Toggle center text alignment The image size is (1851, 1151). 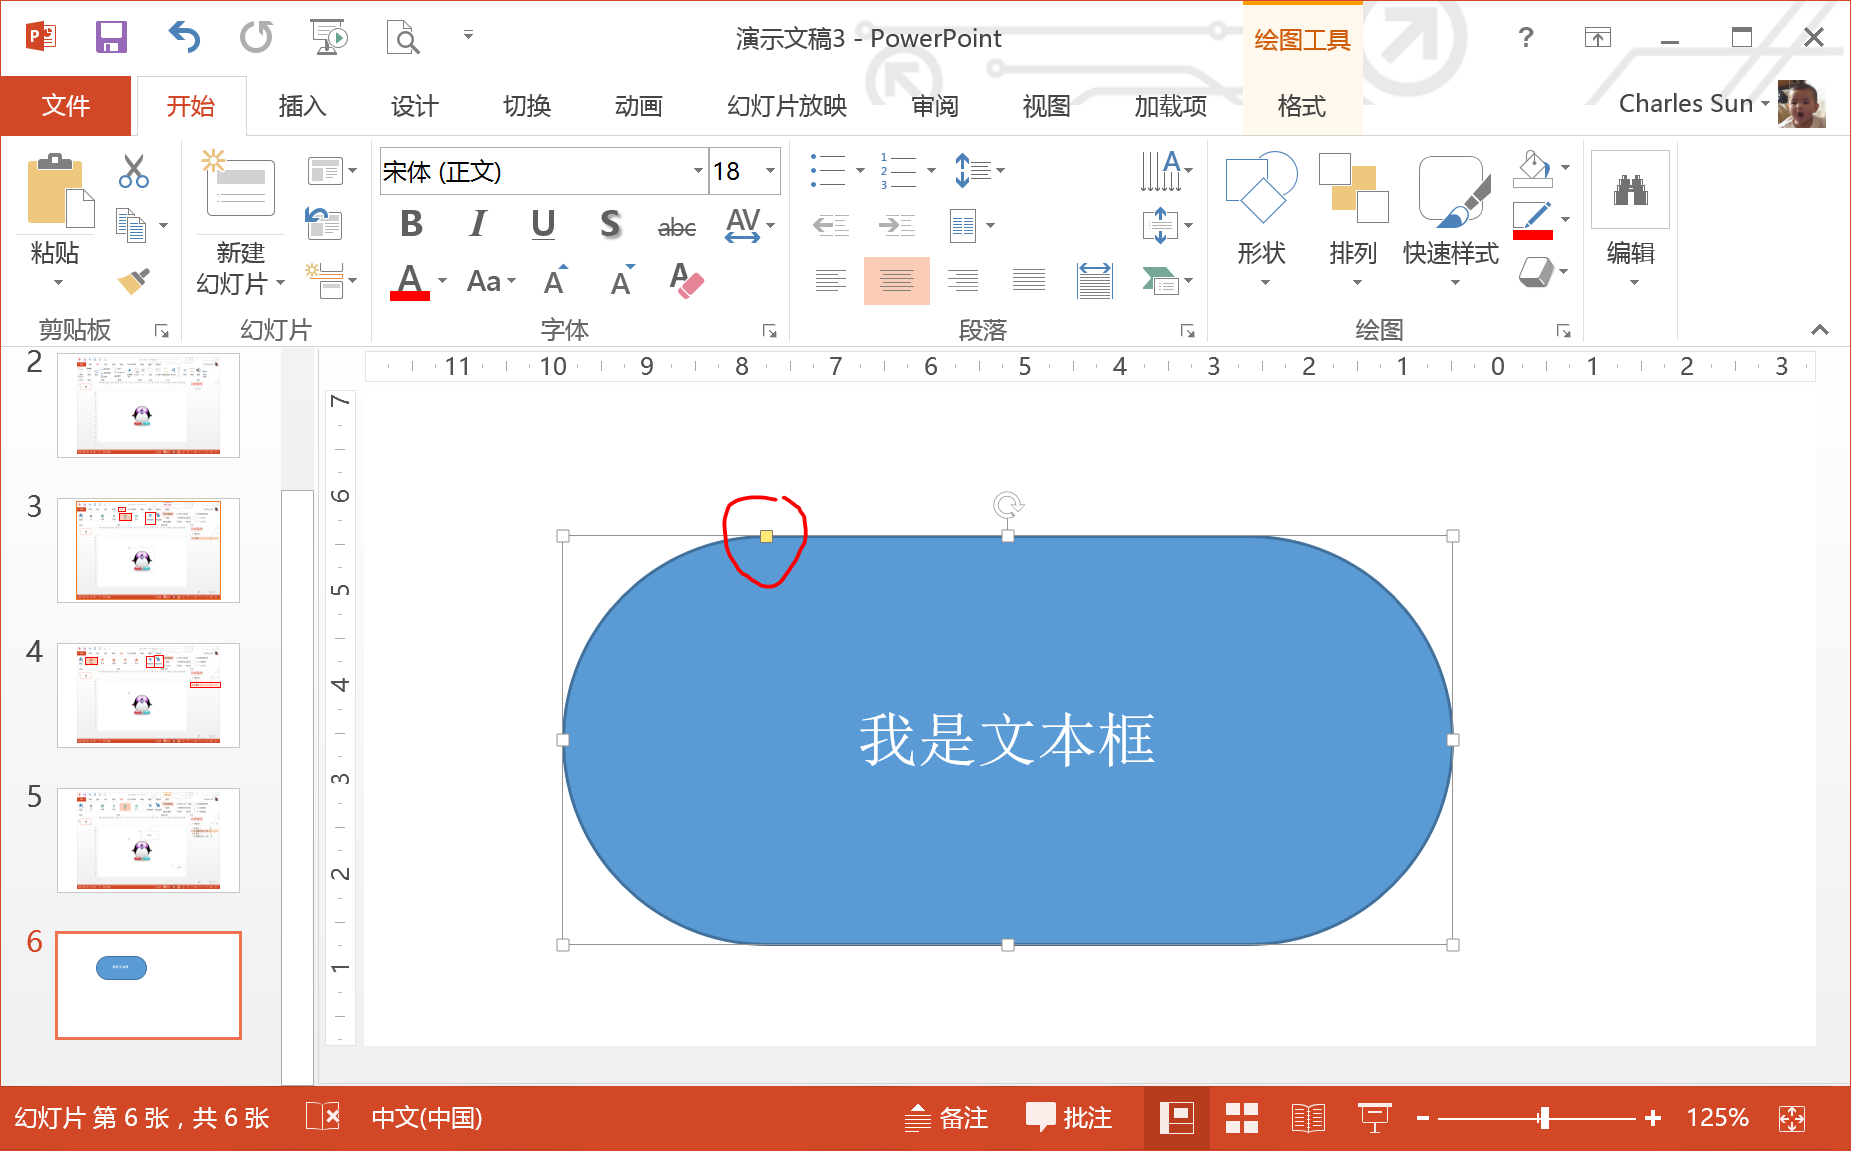(897, 281)
